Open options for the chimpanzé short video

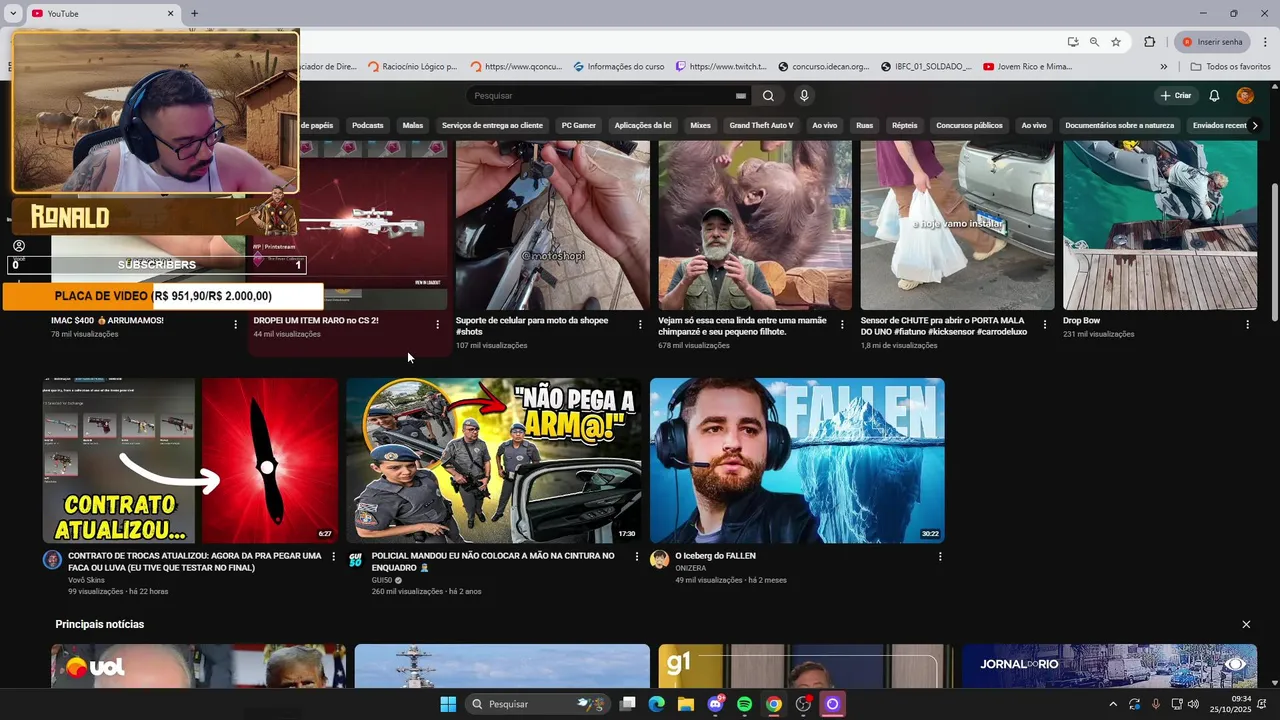[x=842, y=325]
